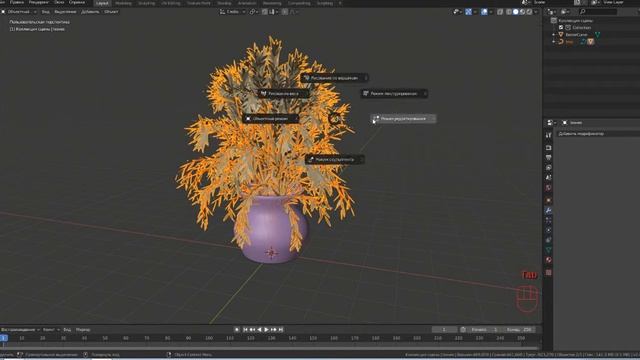The height and width of the screenshot is (360, 640).
Task: Click the outliner search field
Action: coord(598,12)
